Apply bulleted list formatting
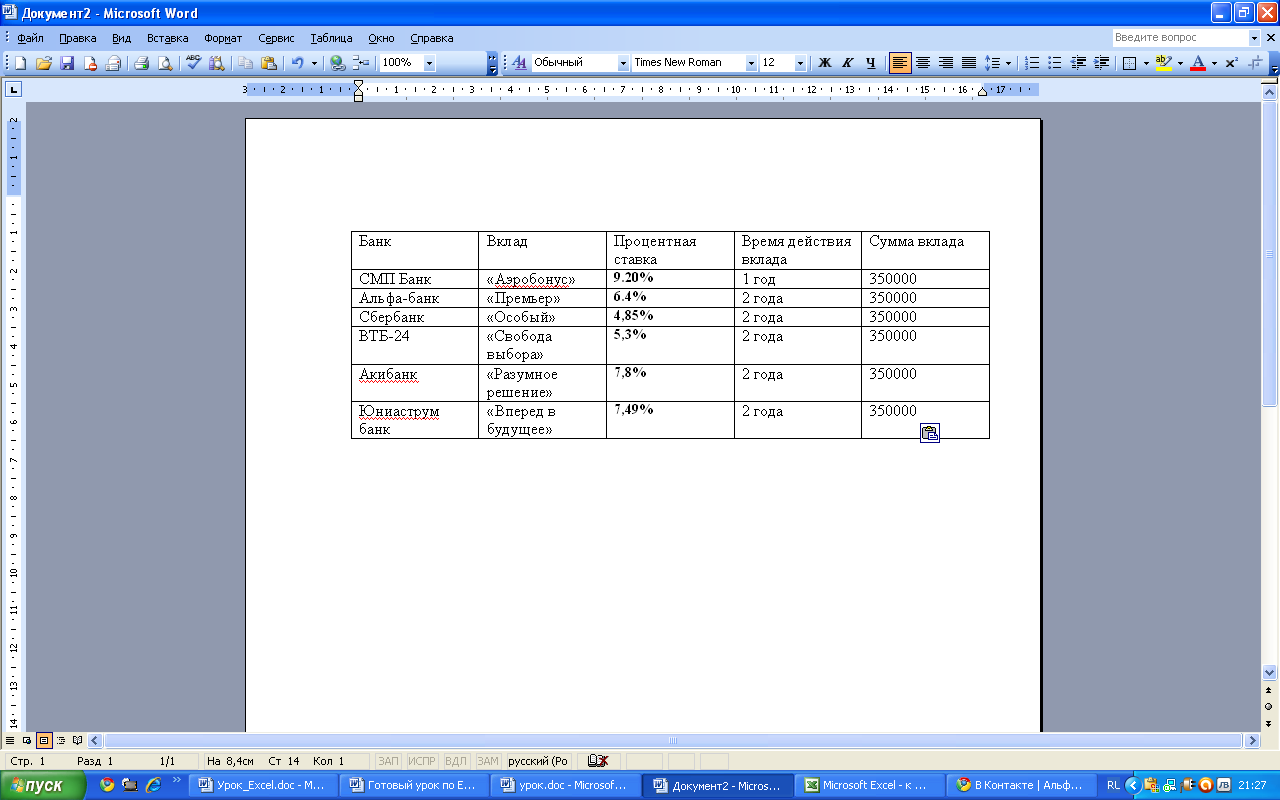This screenshot has width=1280, height=800. pos(1055,62)
